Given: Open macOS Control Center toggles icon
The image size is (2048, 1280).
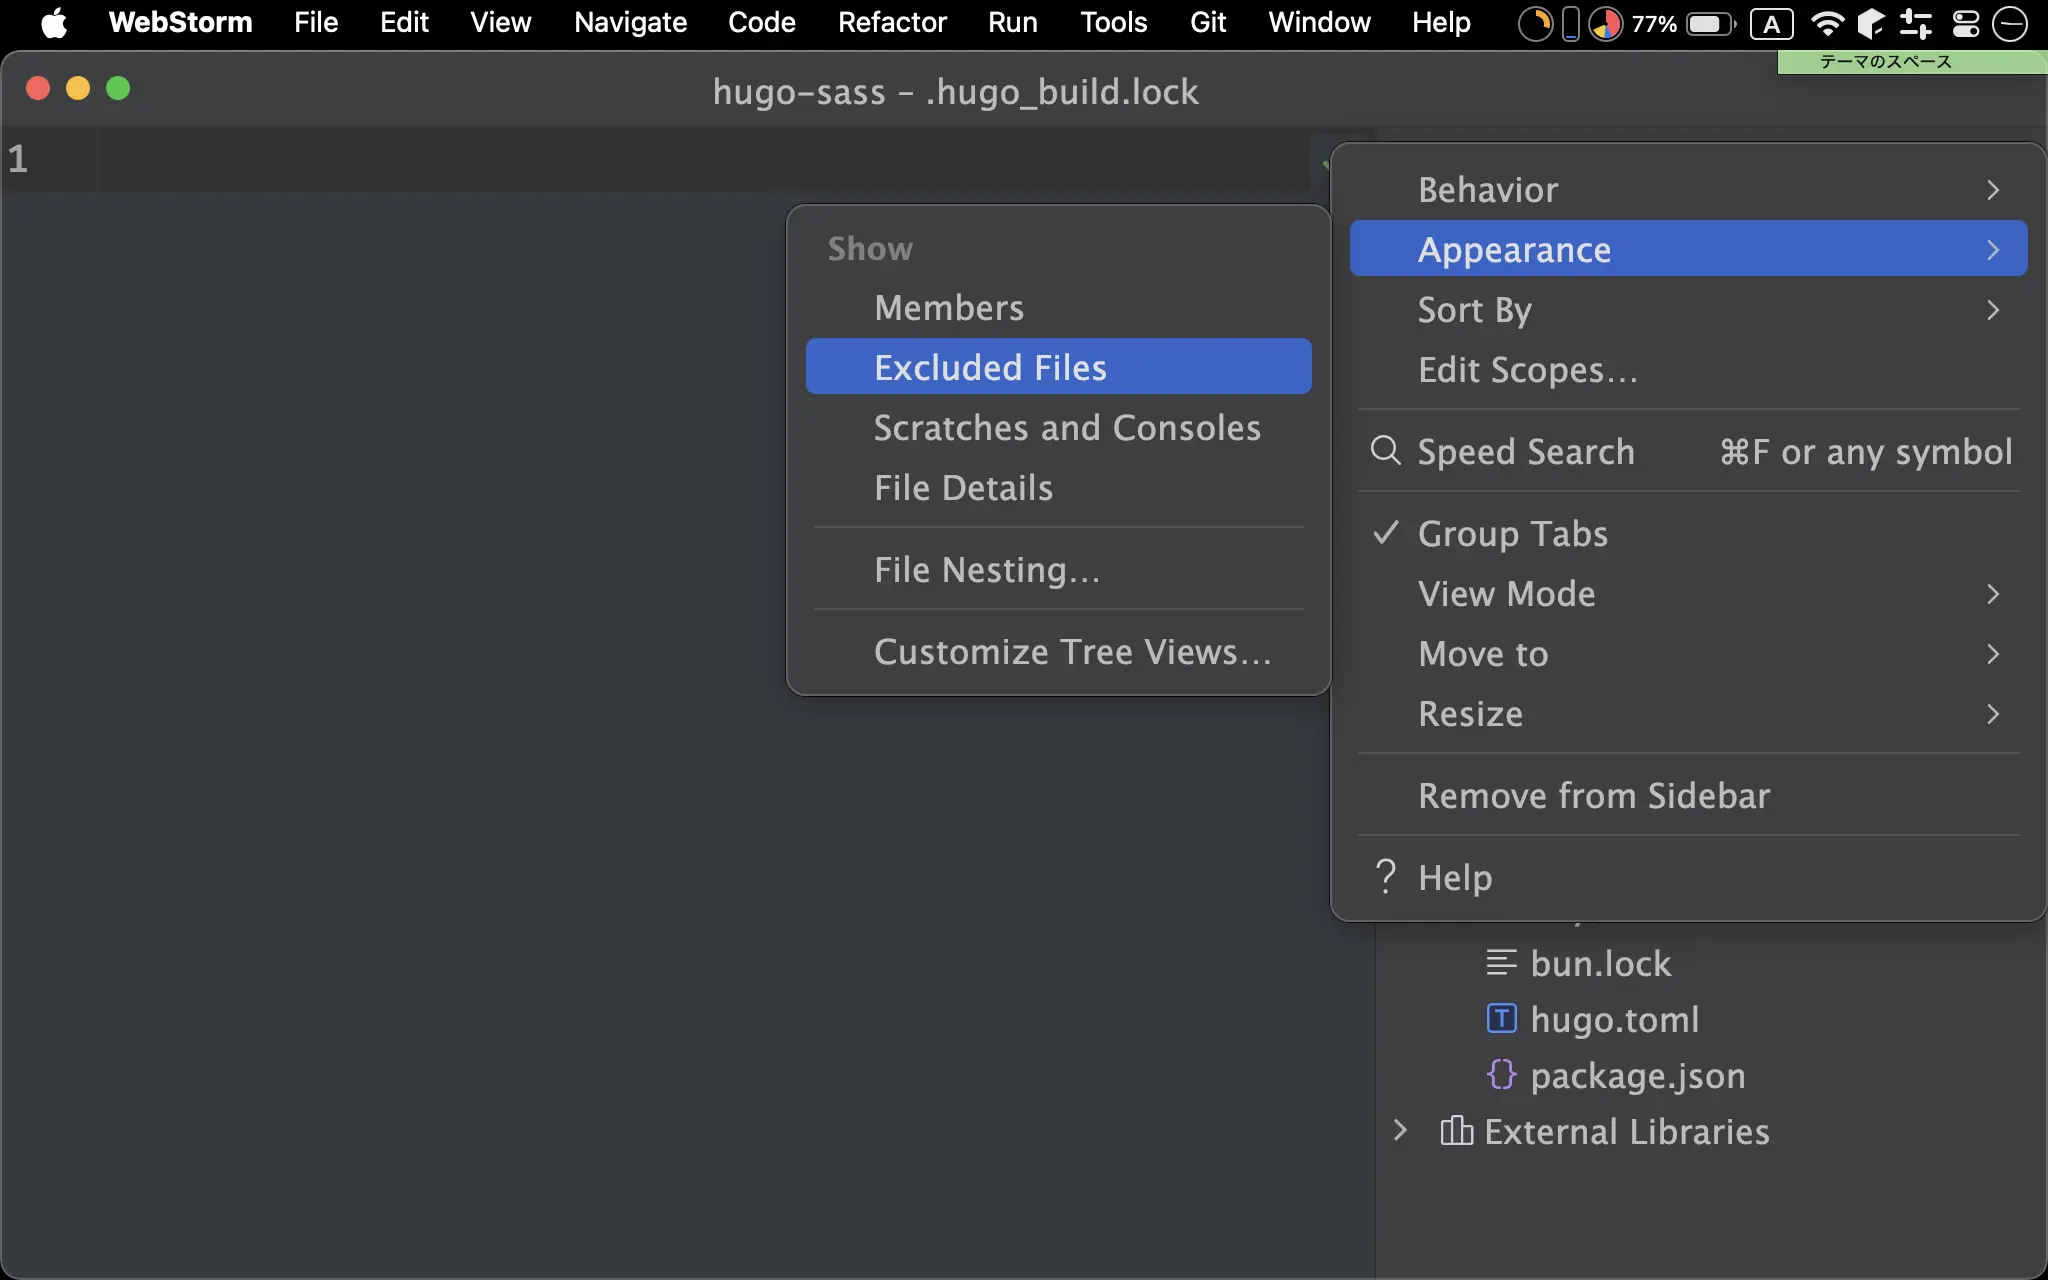Looking at the screenshot, I should click(1965, 23).
